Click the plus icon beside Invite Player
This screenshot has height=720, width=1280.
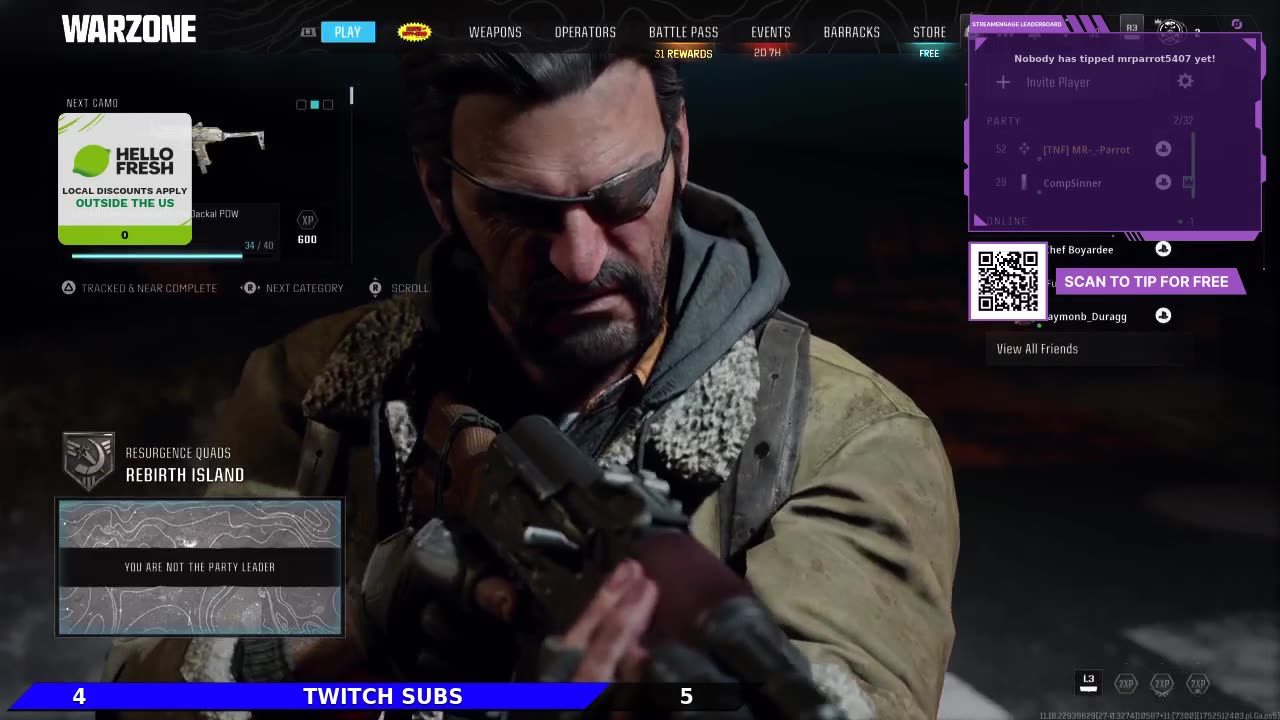(x=1003, y=82)
